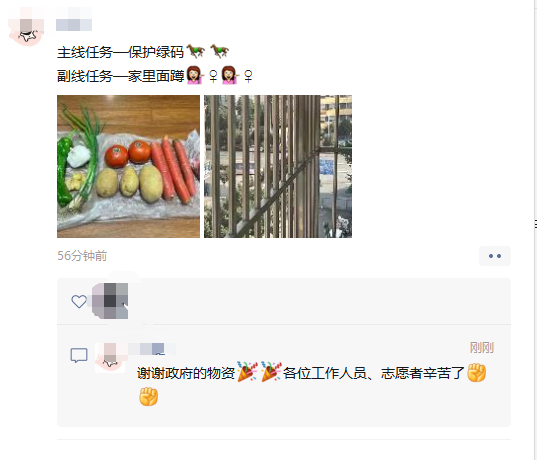Open the post author's profile avatar
The height and width of the screenshot is (460, 537).
[x=27, y=28]
